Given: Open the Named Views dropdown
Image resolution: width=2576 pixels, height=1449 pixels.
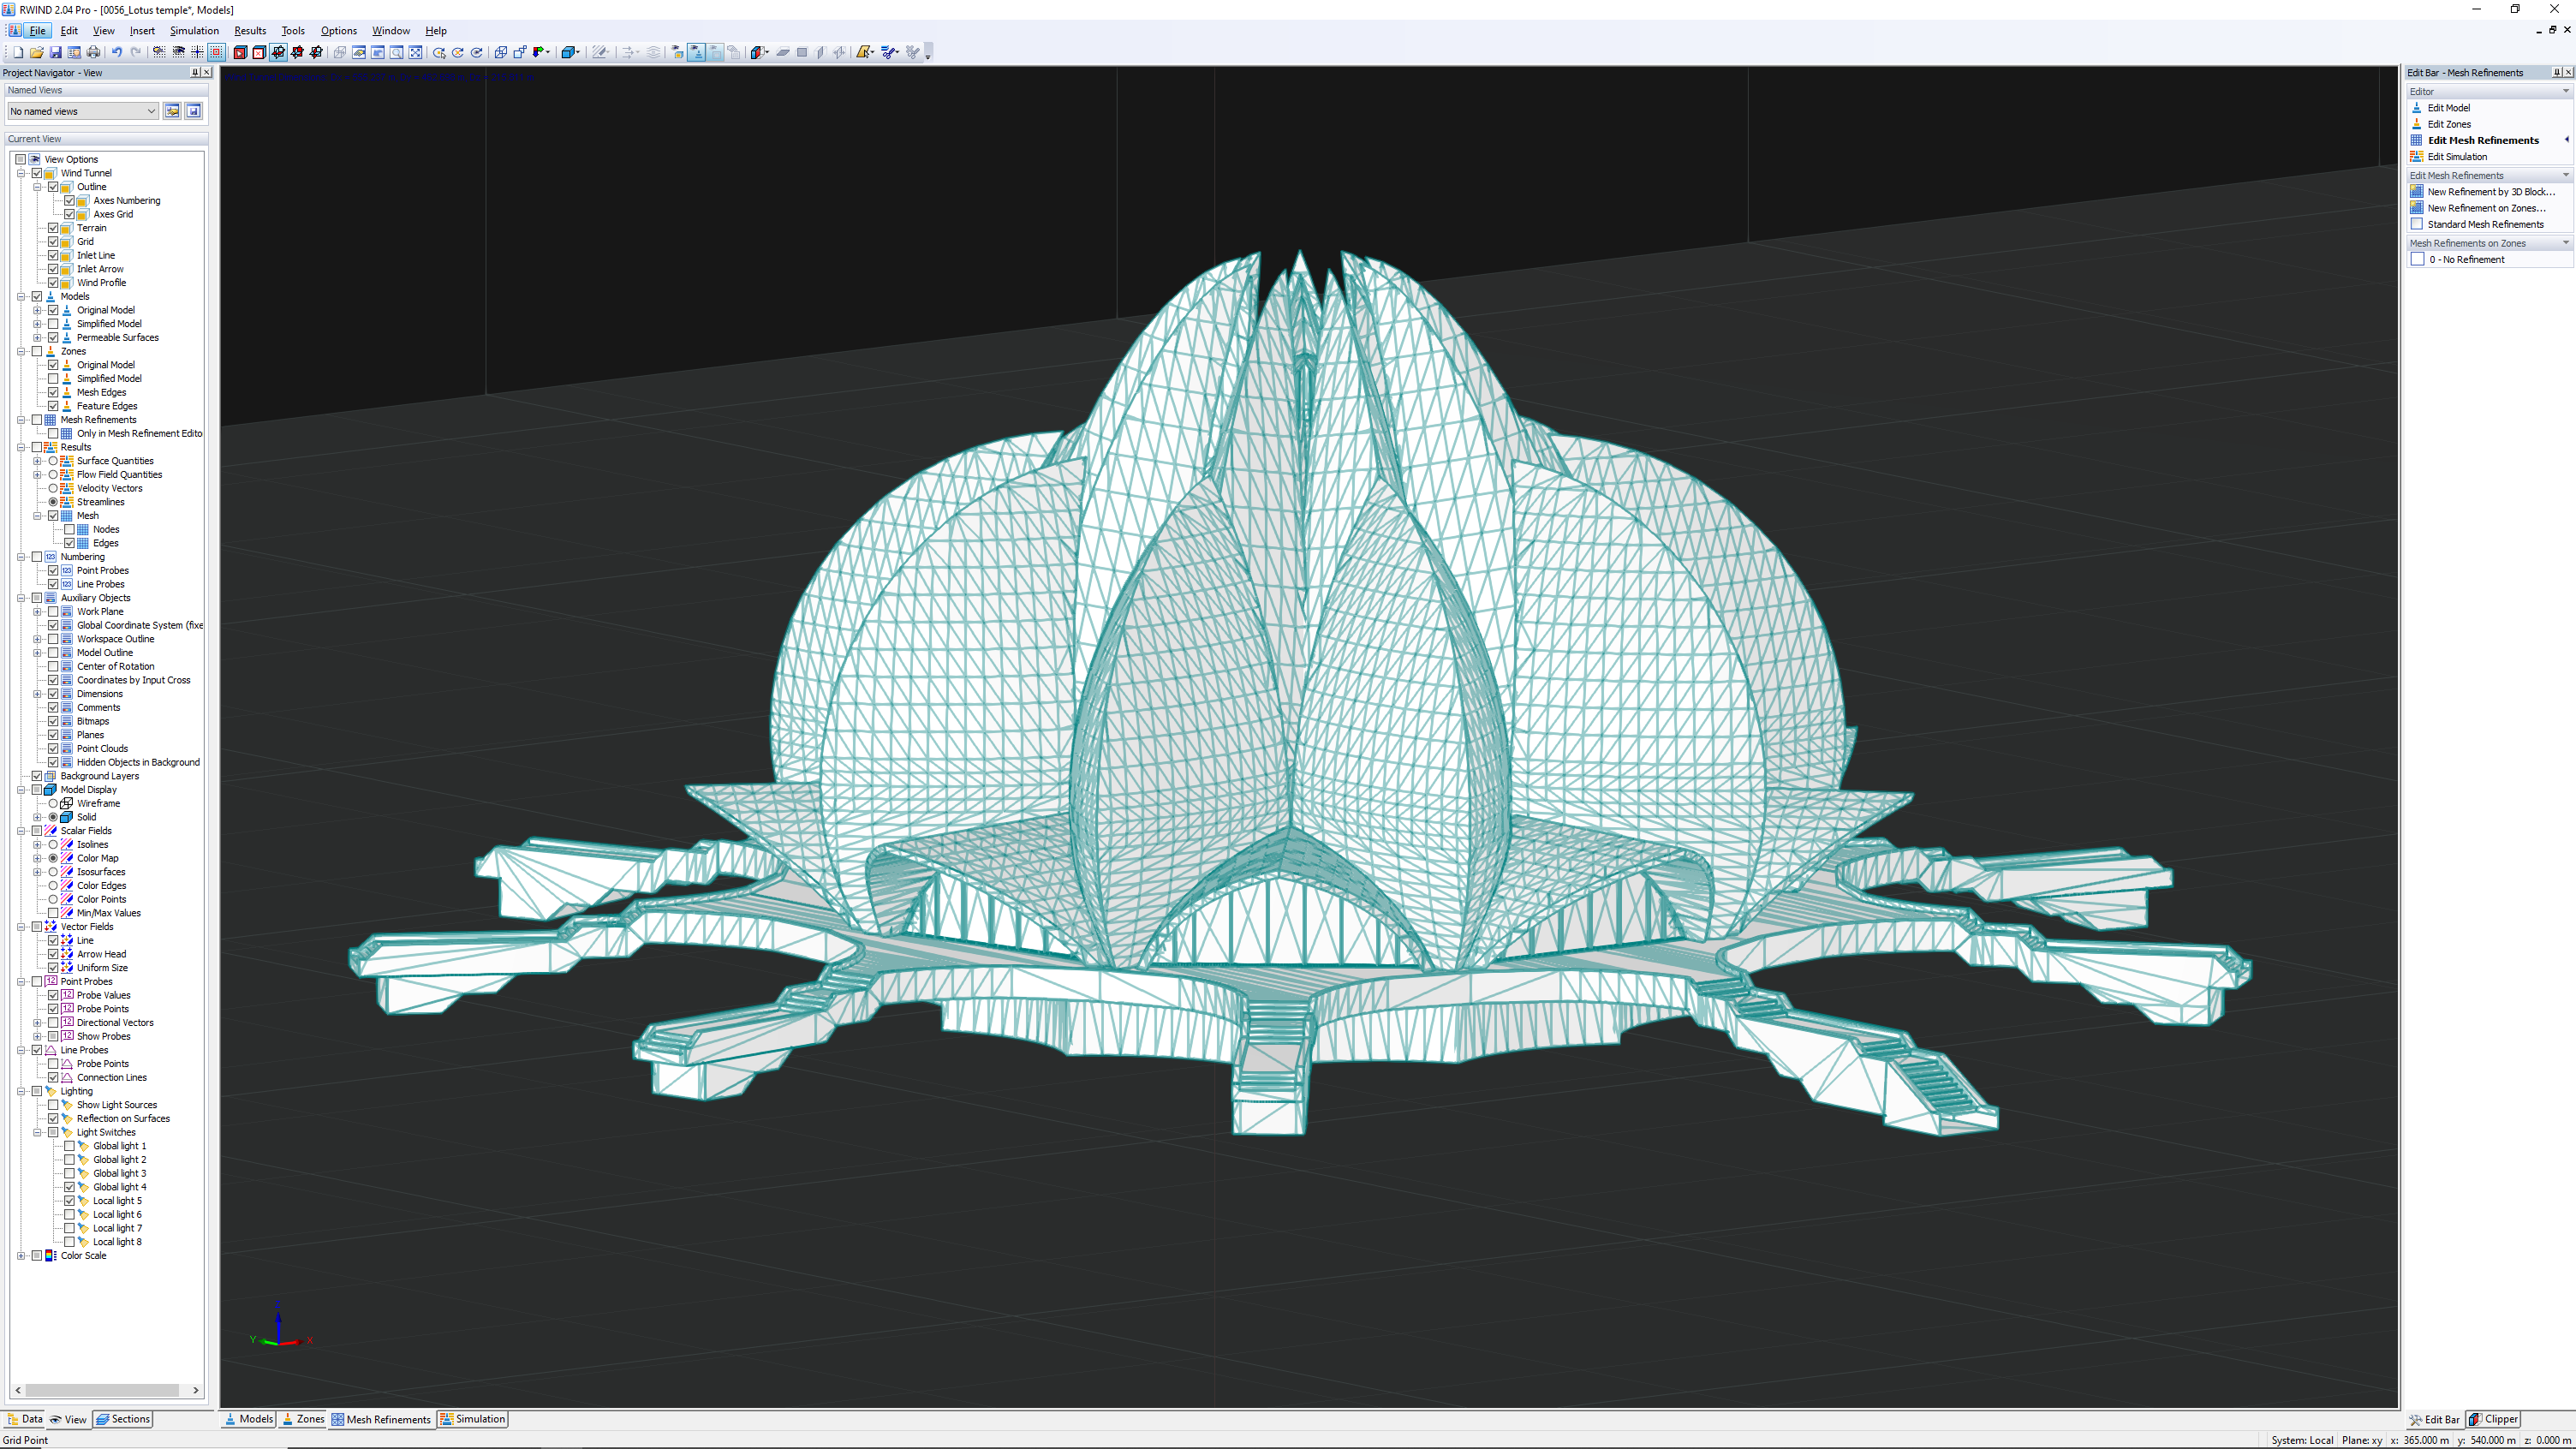Looking at the screenshot, I should (152, 110).
